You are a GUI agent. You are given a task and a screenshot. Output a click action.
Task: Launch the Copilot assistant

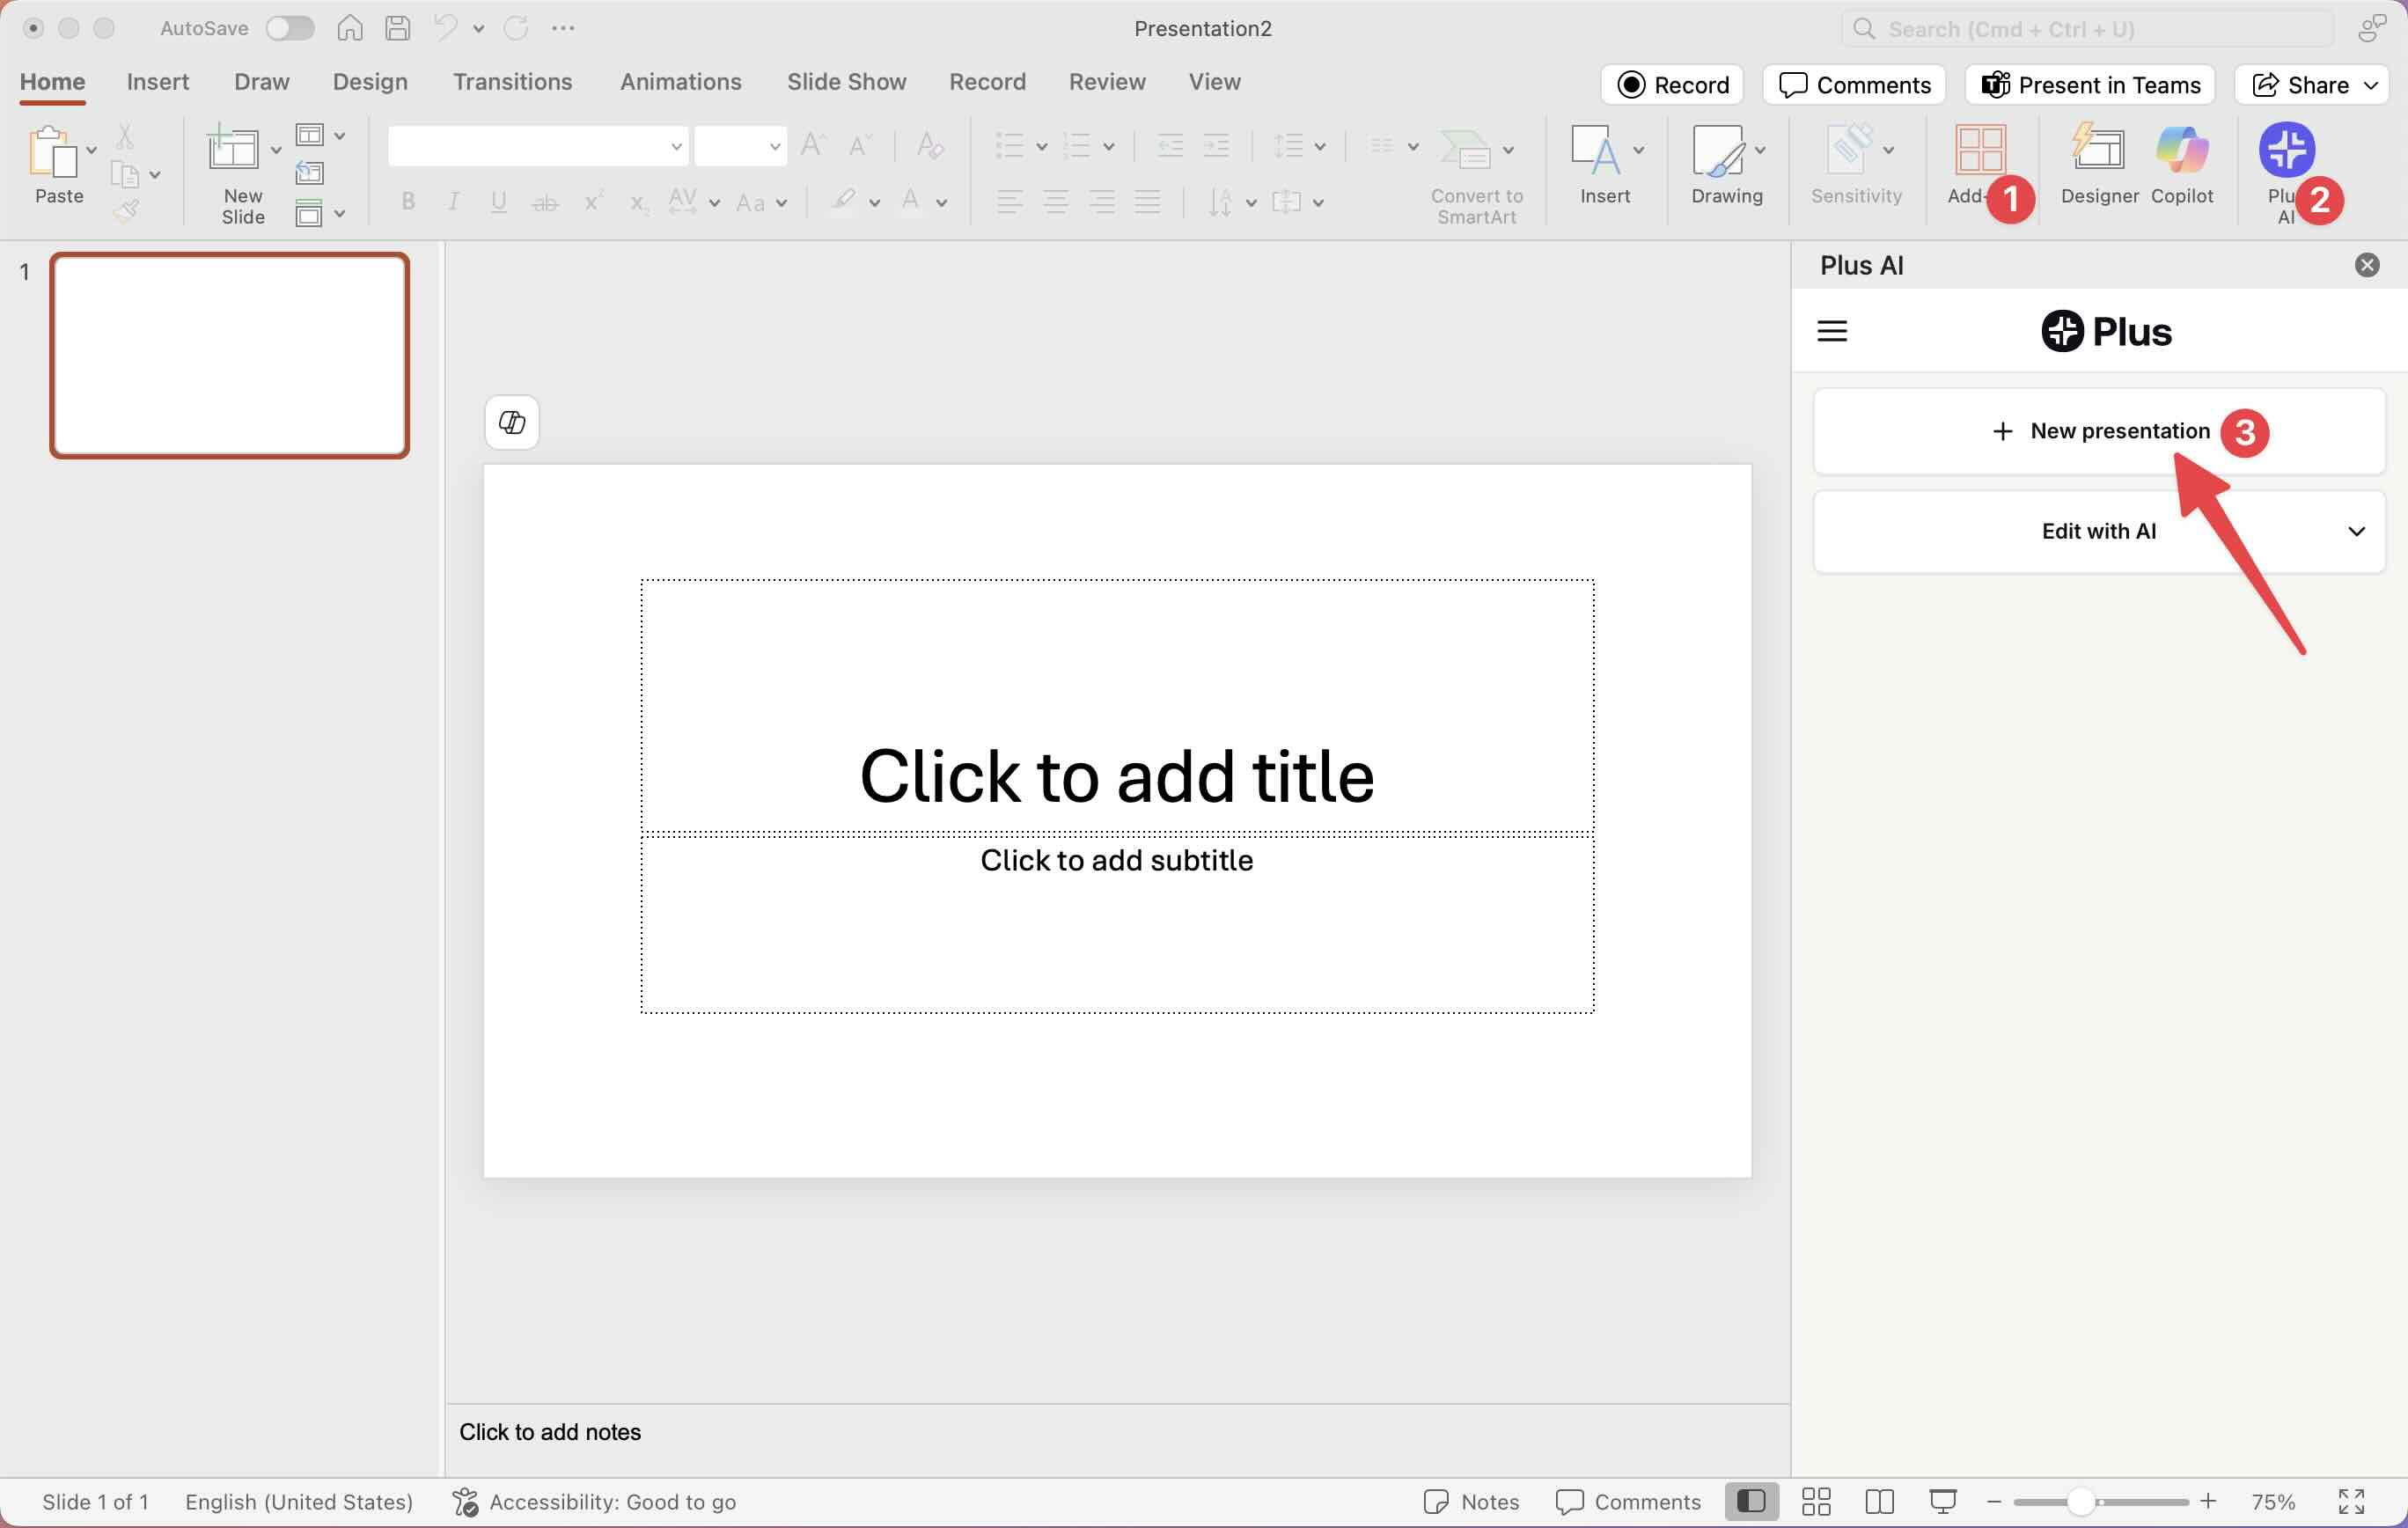point(2181,151)
